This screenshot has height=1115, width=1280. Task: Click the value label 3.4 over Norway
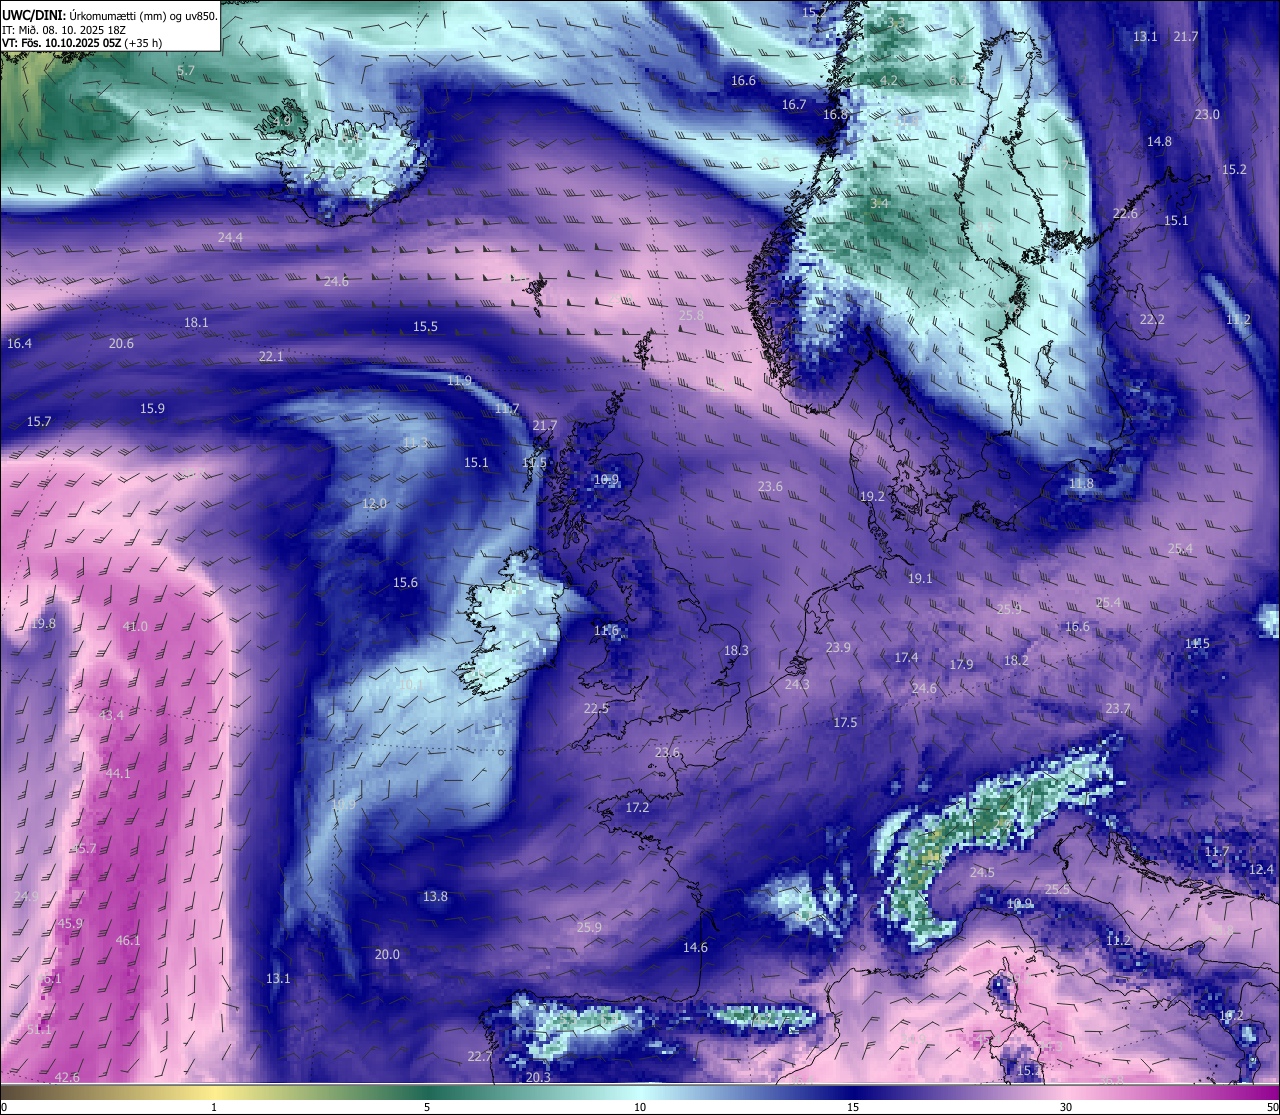pyautogui.click(x=879, y=203)
